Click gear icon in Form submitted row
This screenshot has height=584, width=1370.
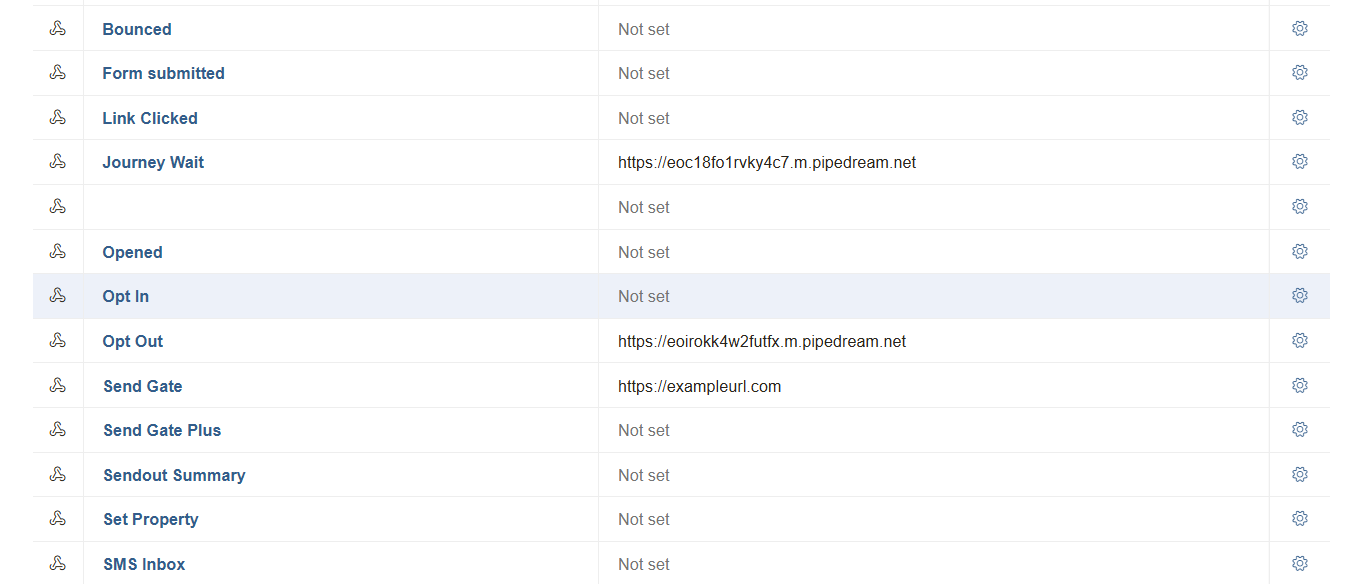pyautogui.click(x=1299, y=73)
